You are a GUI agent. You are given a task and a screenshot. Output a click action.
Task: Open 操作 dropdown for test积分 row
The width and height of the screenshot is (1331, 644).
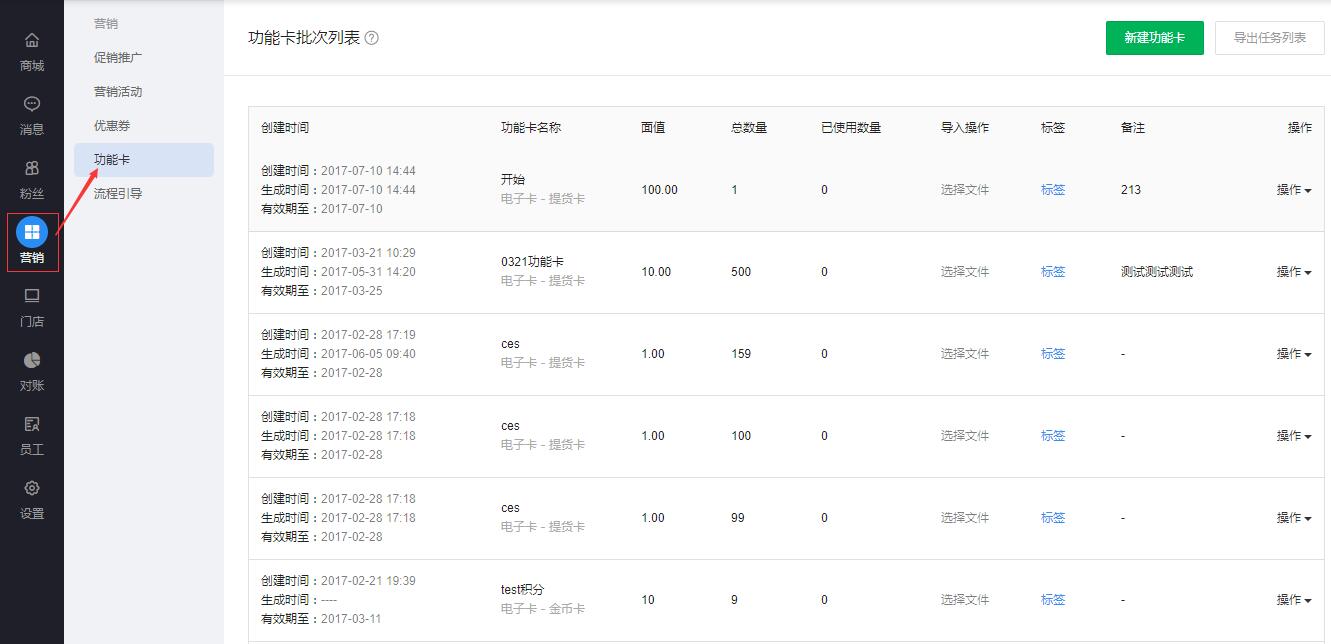[x=1294, y=600]
